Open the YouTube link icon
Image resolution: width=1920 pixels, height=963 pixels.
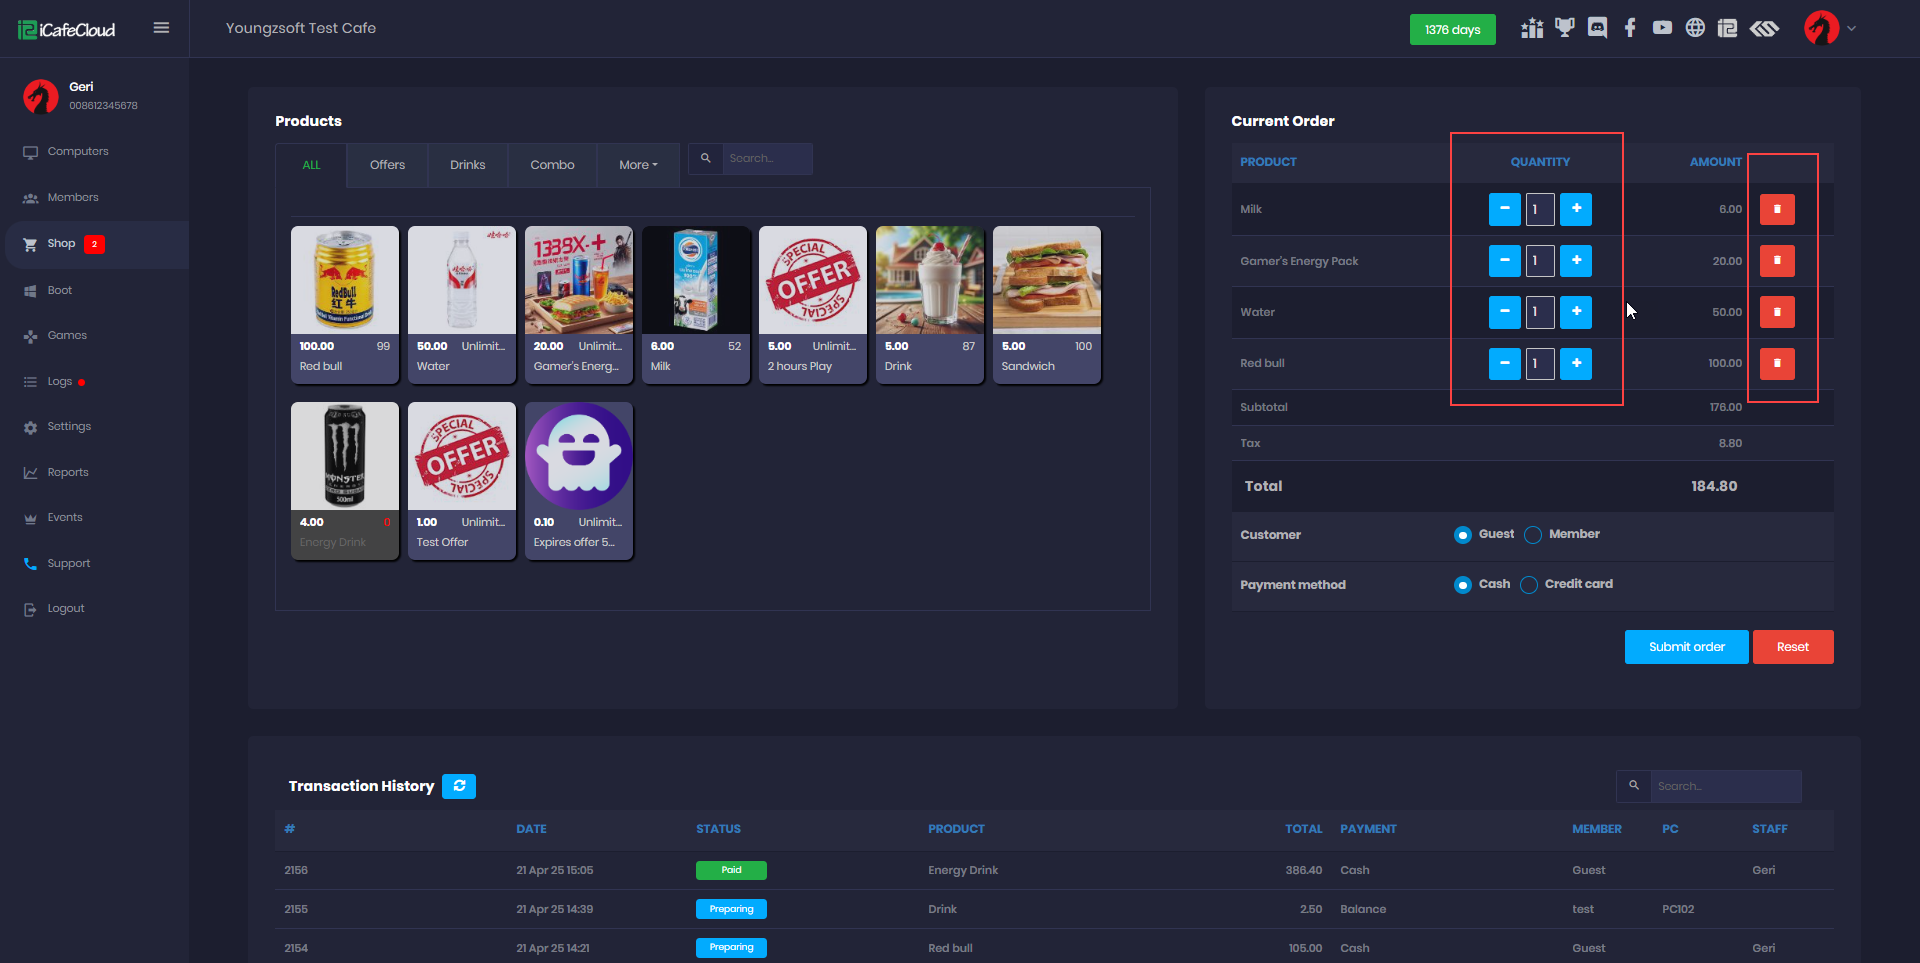(1662, 28)
